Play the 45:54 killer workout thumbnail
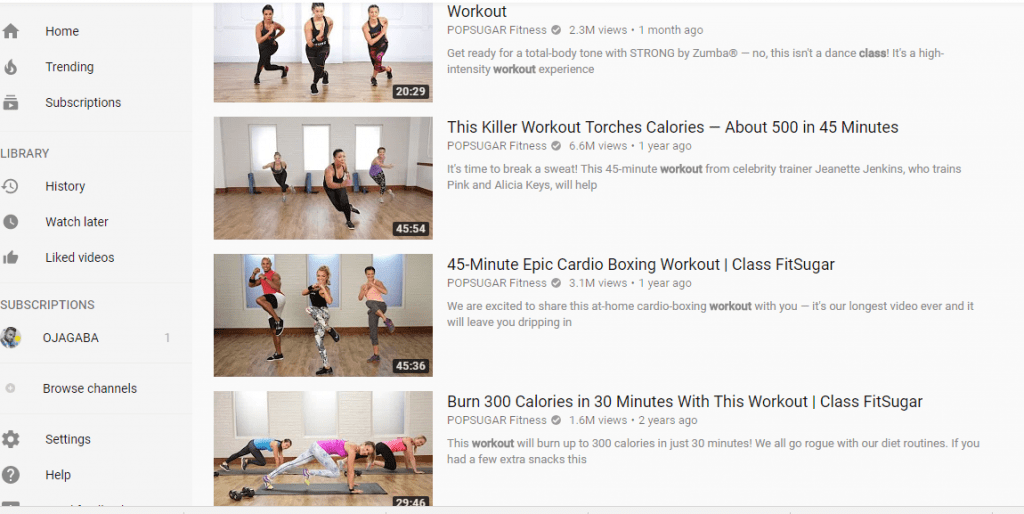Viewport: 1024px width, 514px height. [x=323, y=178]
